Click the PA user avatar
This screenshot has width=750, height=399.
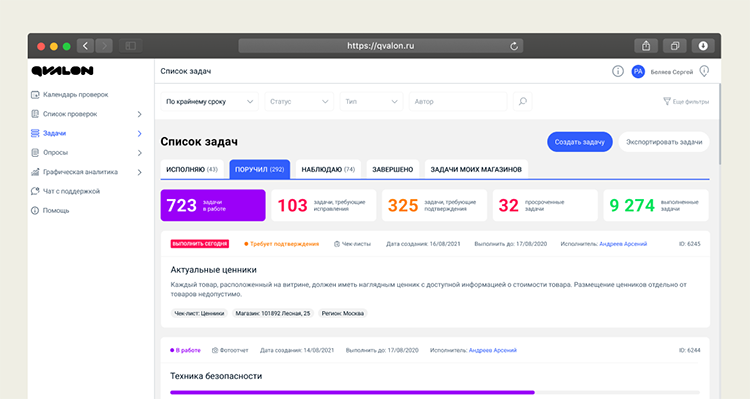pyautogui.click(x=638, y=72)
